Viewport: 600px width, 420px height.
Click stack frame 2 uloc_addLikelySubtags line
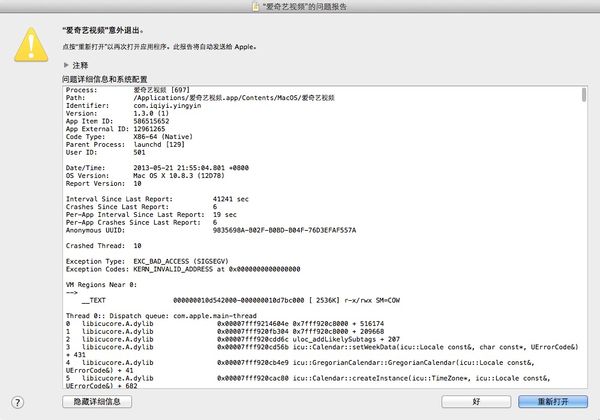click(x=233, y=339)
